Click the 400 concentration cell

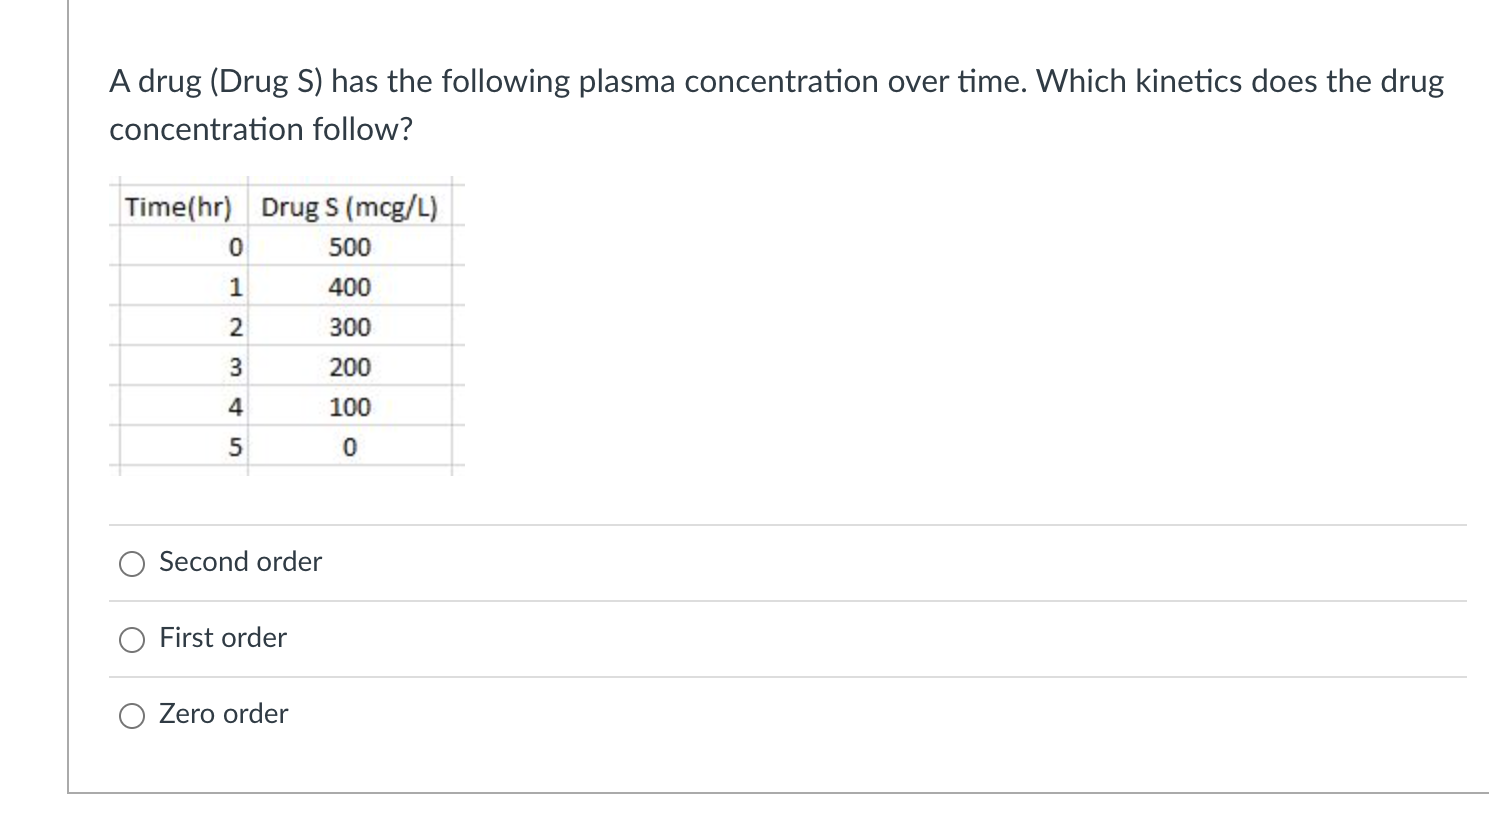[x=350, y=287]
